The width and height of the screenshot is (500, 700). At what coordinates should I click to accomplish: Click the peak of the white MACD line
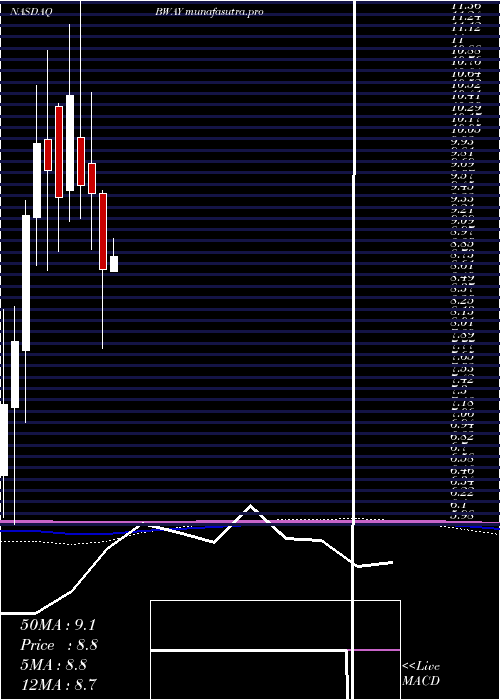coord(250,506)
